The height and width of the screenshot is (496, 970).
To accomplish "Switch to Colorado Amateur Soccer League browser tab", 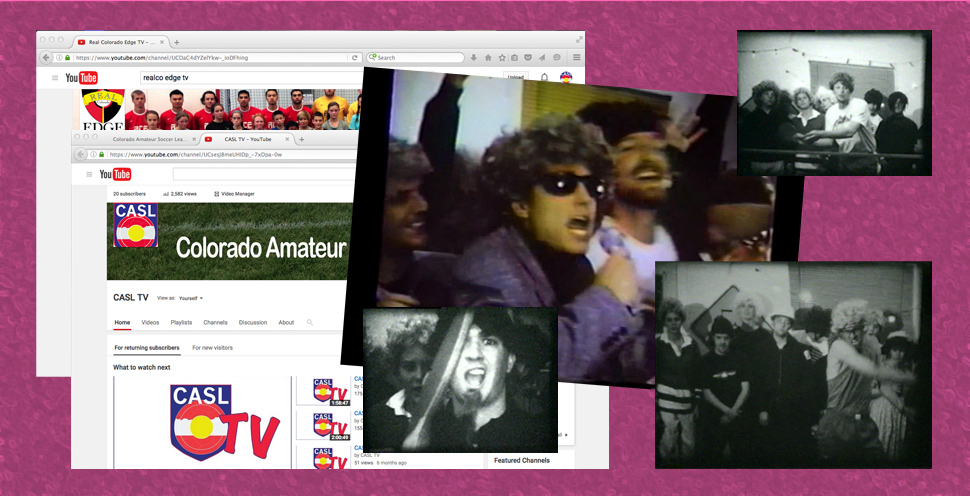I will pos(151,139).
